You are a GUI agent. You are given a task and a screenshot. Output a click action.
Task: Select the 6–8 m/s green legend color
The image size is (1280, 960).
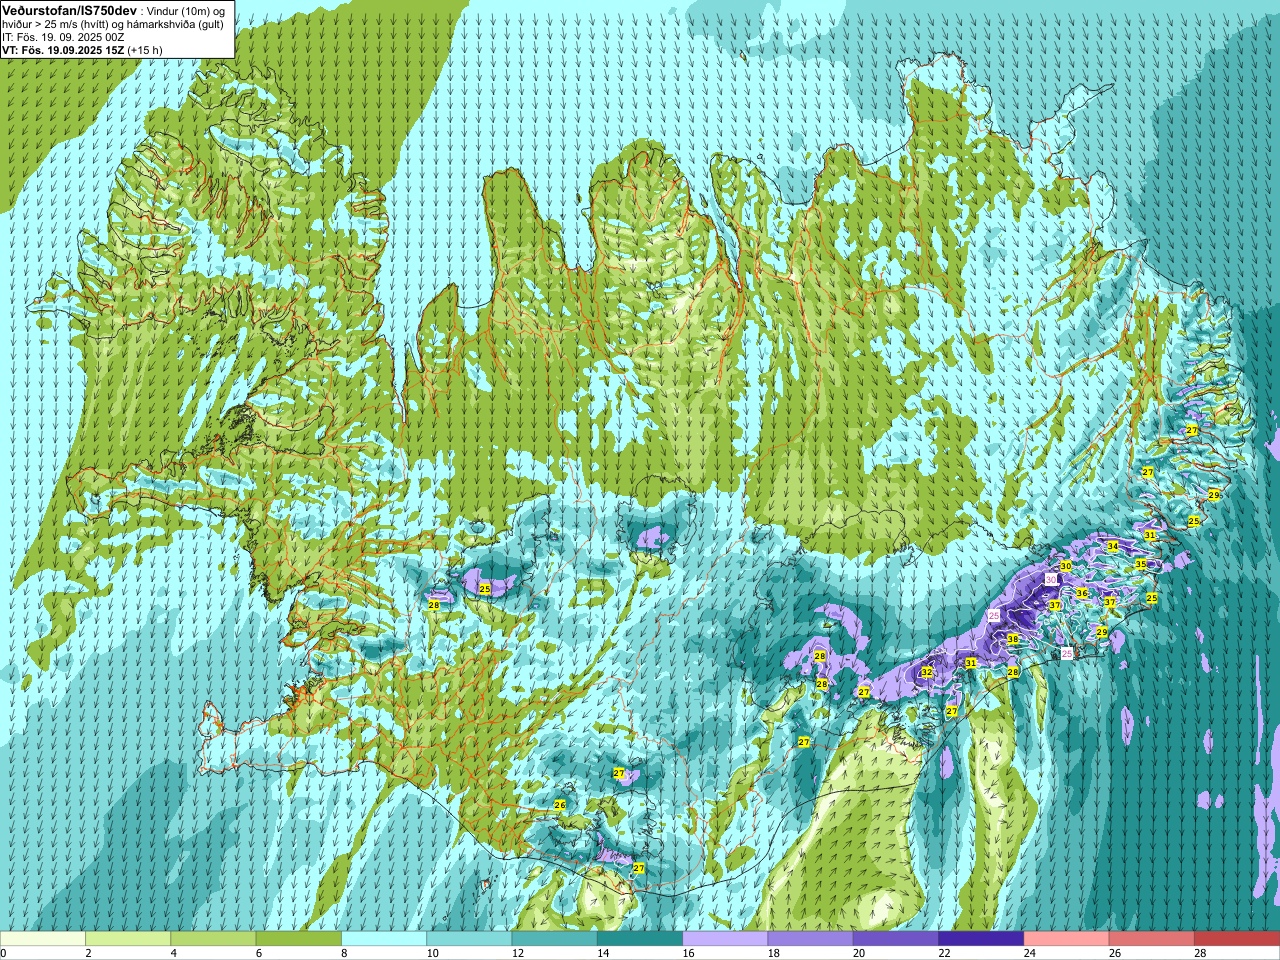point(298,939)
